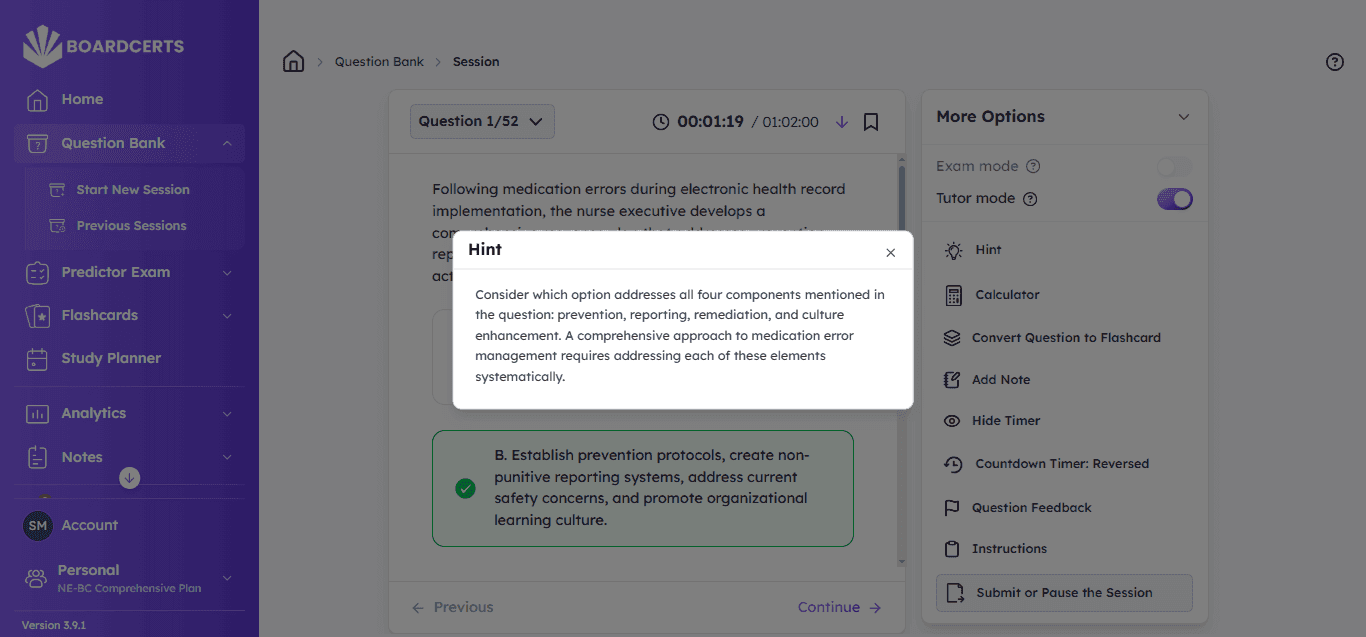Bookmark the current question
The height and width of the screenshot is (637, 1366).
[x=871, y=122]
